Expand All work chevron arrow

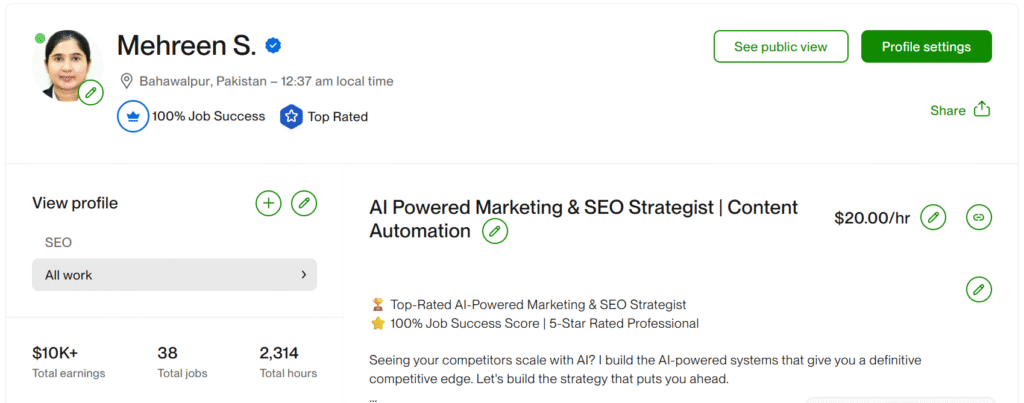[x=303, y=274]
